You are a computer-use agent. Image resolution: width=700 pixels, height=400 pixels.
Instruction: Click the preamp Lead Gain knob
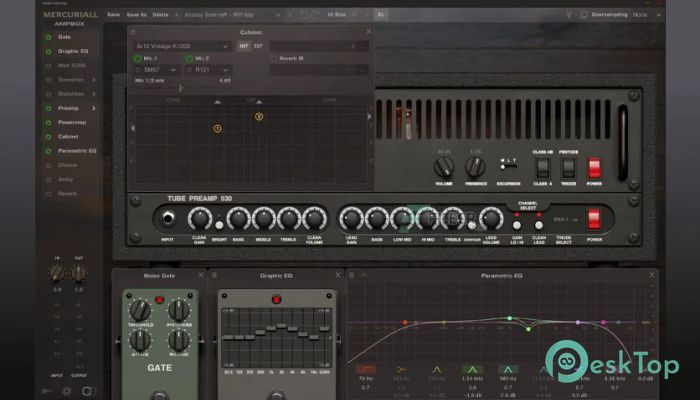[351, 219]
